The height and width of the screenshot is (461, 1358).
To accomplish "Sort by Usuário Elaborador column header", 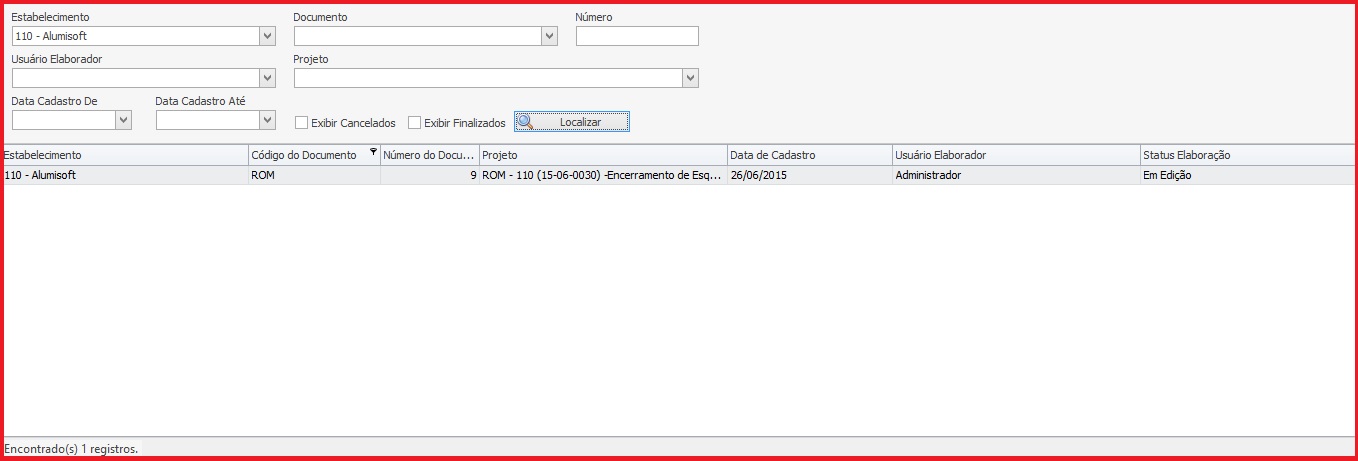I will [1016, 155].
